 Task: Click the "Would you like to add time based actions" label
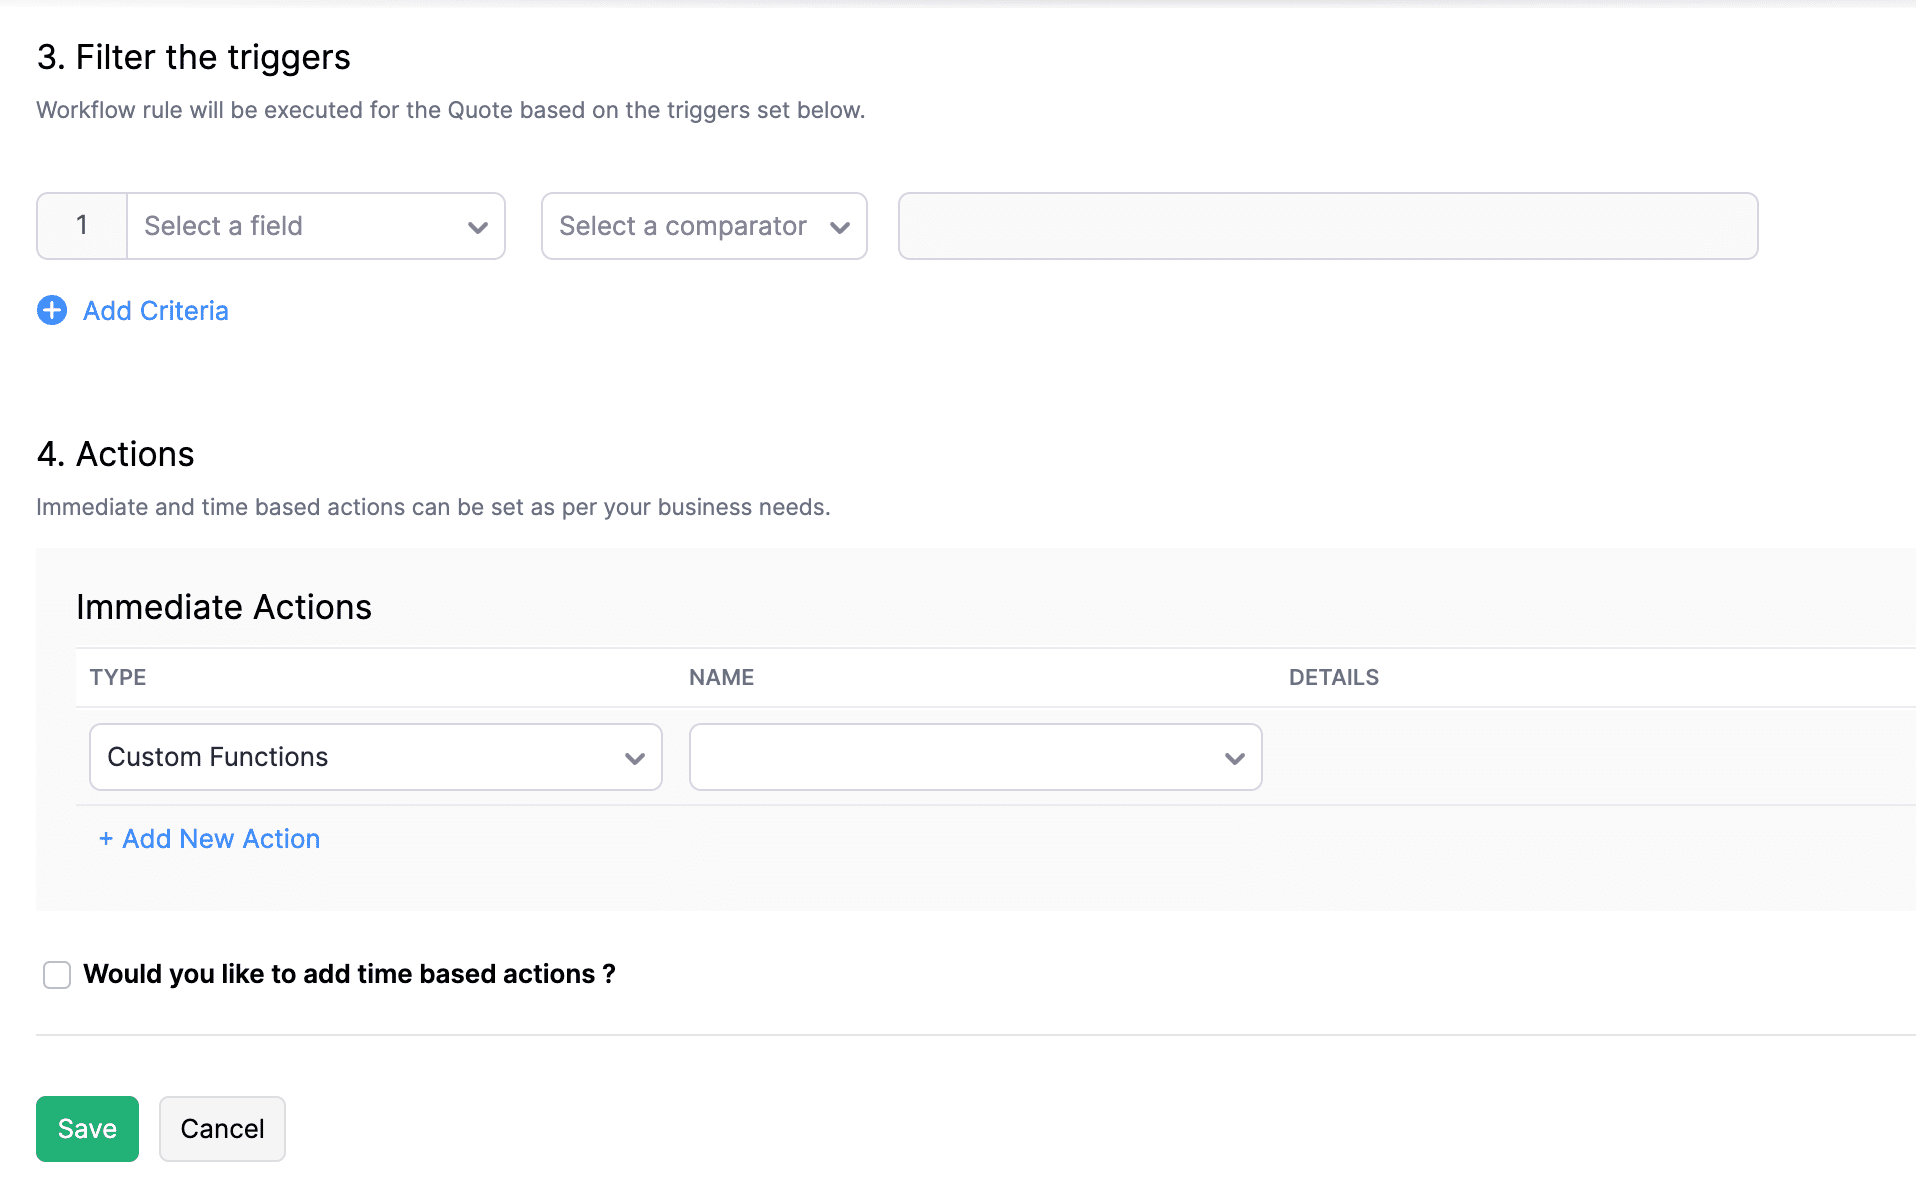349,974
